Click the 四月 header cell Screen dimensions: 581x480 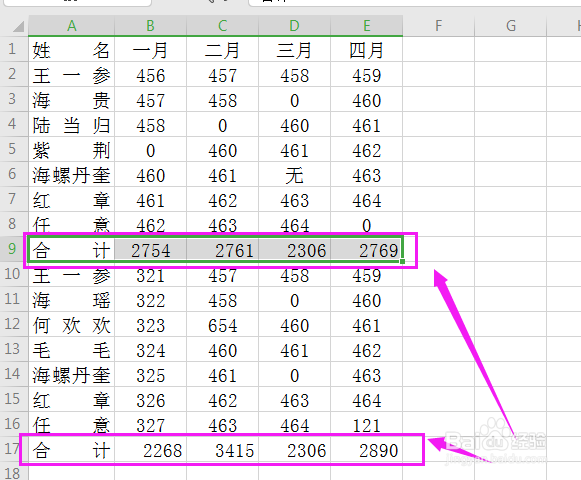point(366,50)
